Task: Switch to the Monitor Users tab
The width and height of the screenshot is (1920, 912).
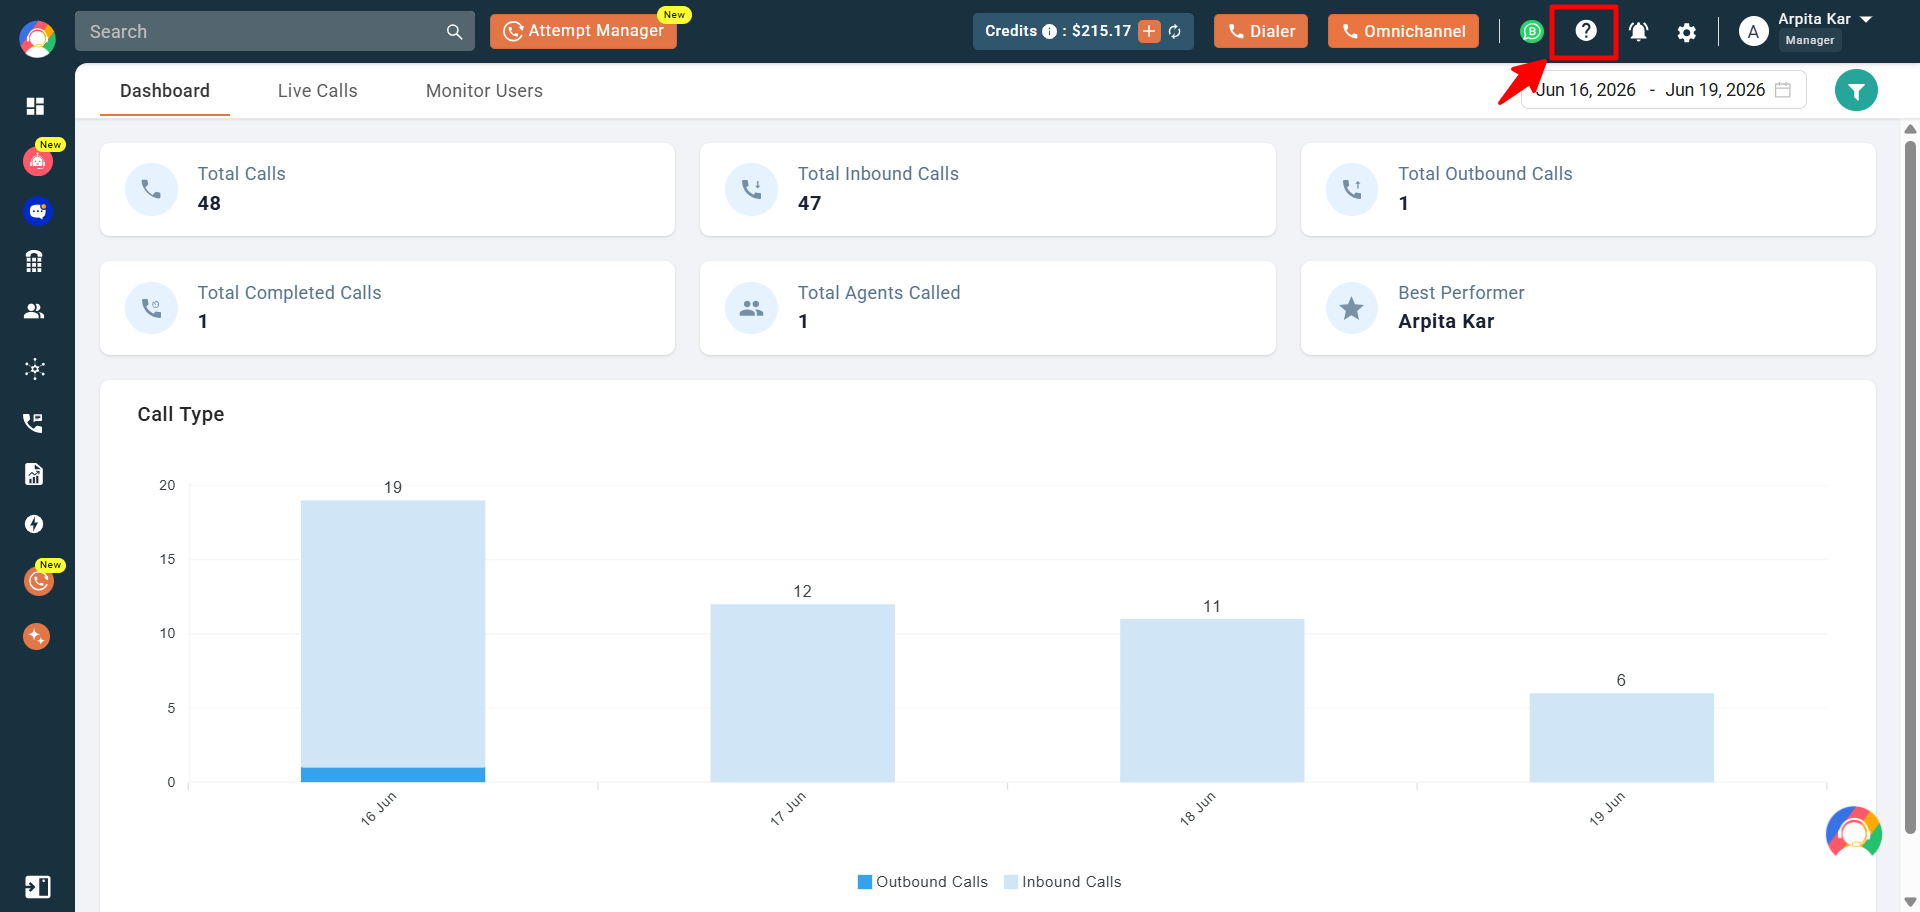Action: 484,91
